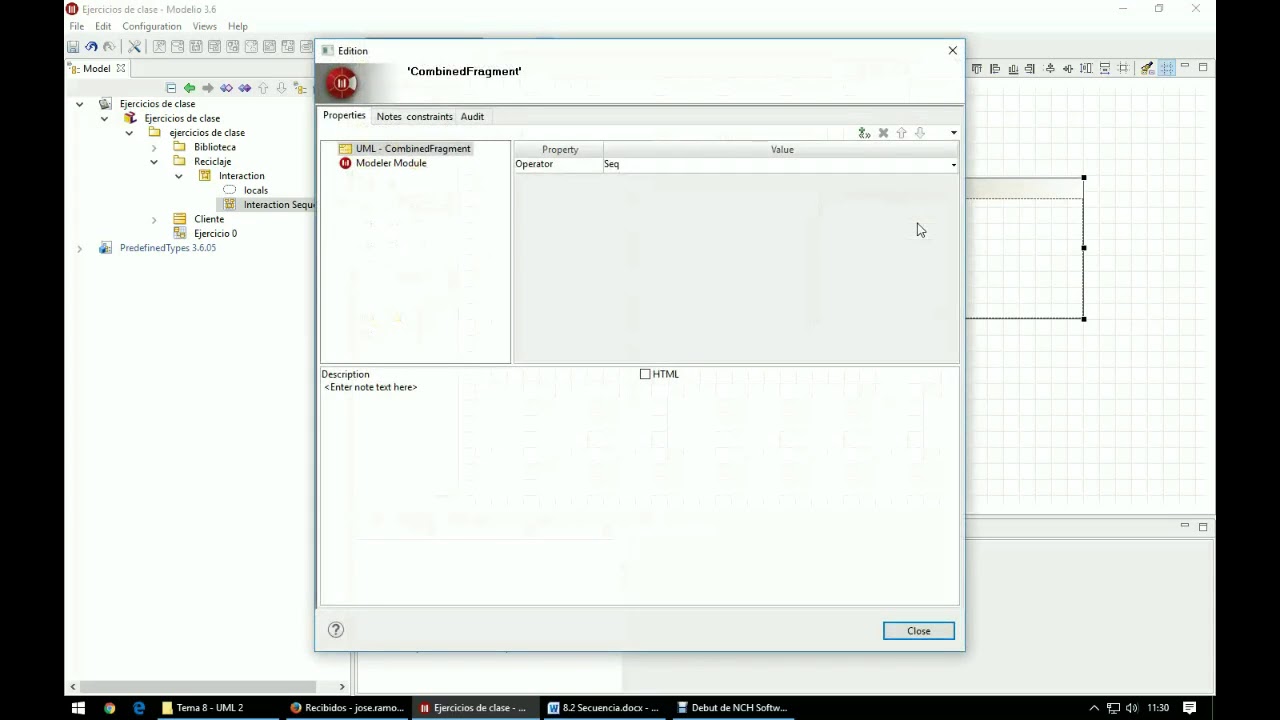Open the help question mark icon
The height and width of the screenshot is (720, 1280).
point(336,629)
